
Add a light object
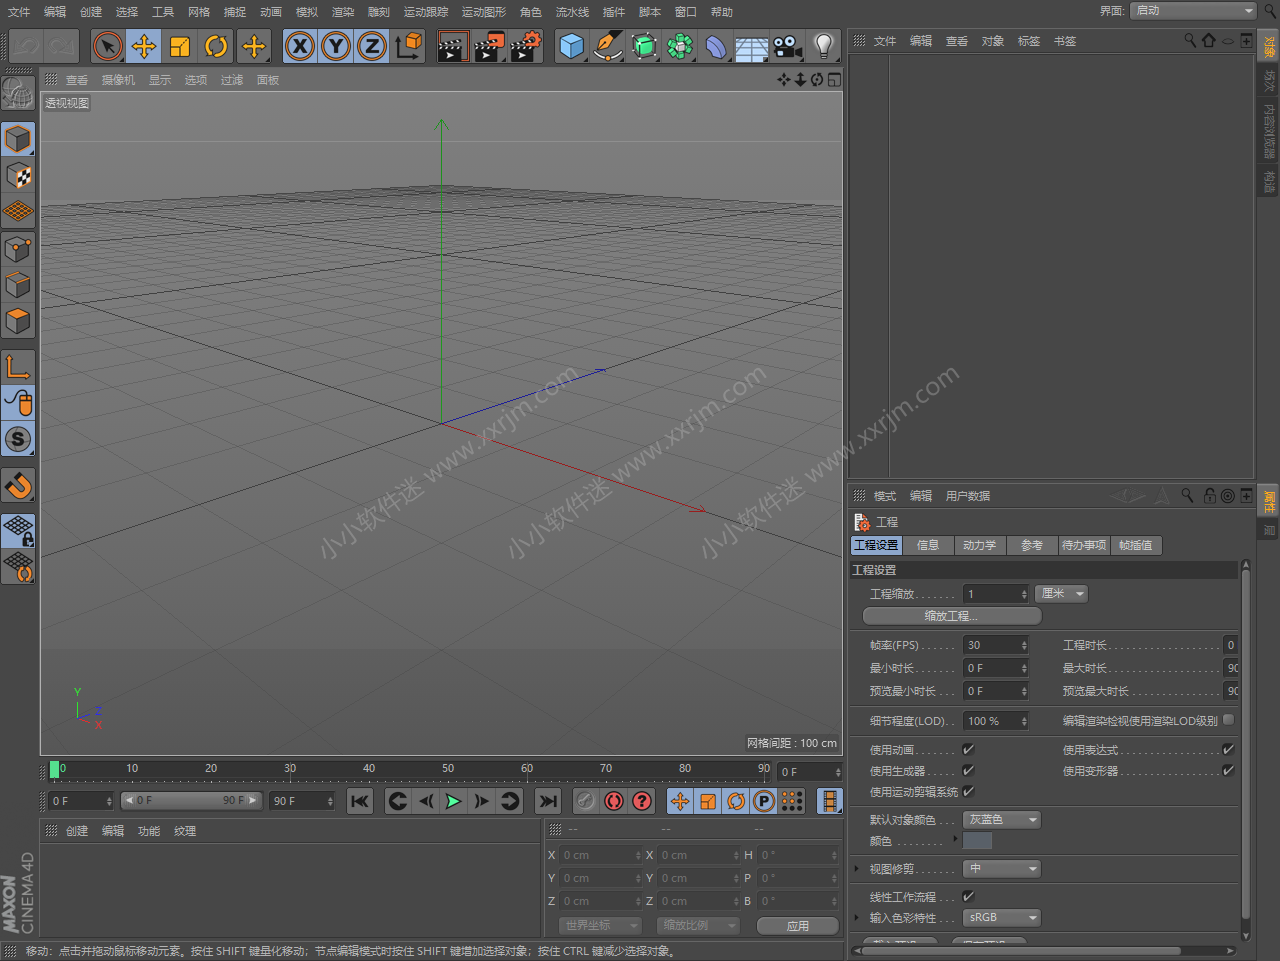pyautogui.click(x=824, y=46)
